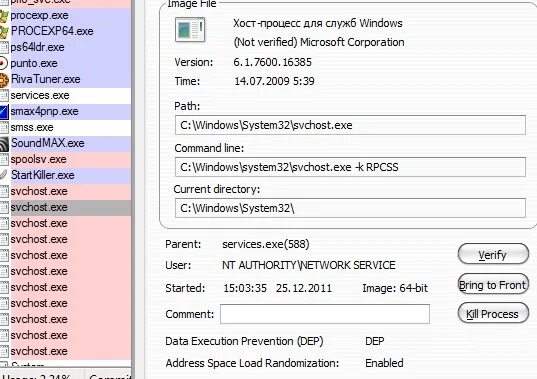The height and width of the screenshot is (379, 537).
Task: Click the Comment input field
Action: click(x=325, y=314)
